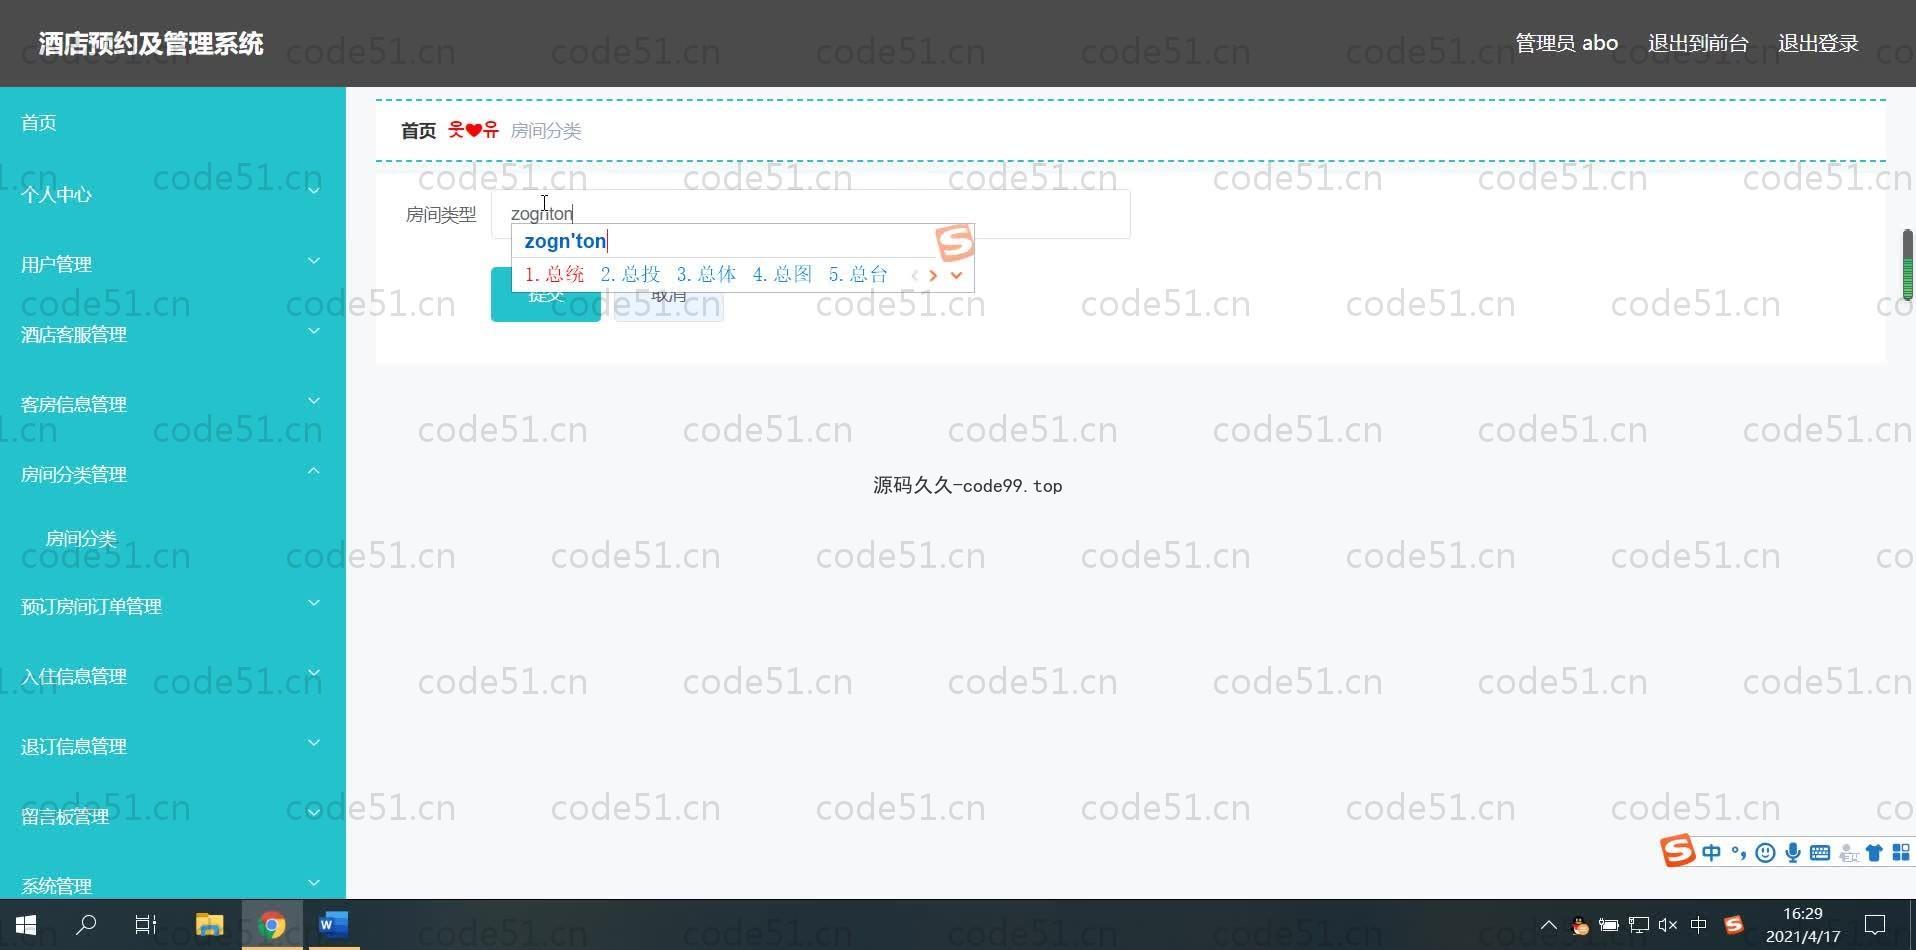The width and height of the screenshot is (1916, 950).
Task: Expand chevron beside 退订信息管理
Action: tap(314, 743)
